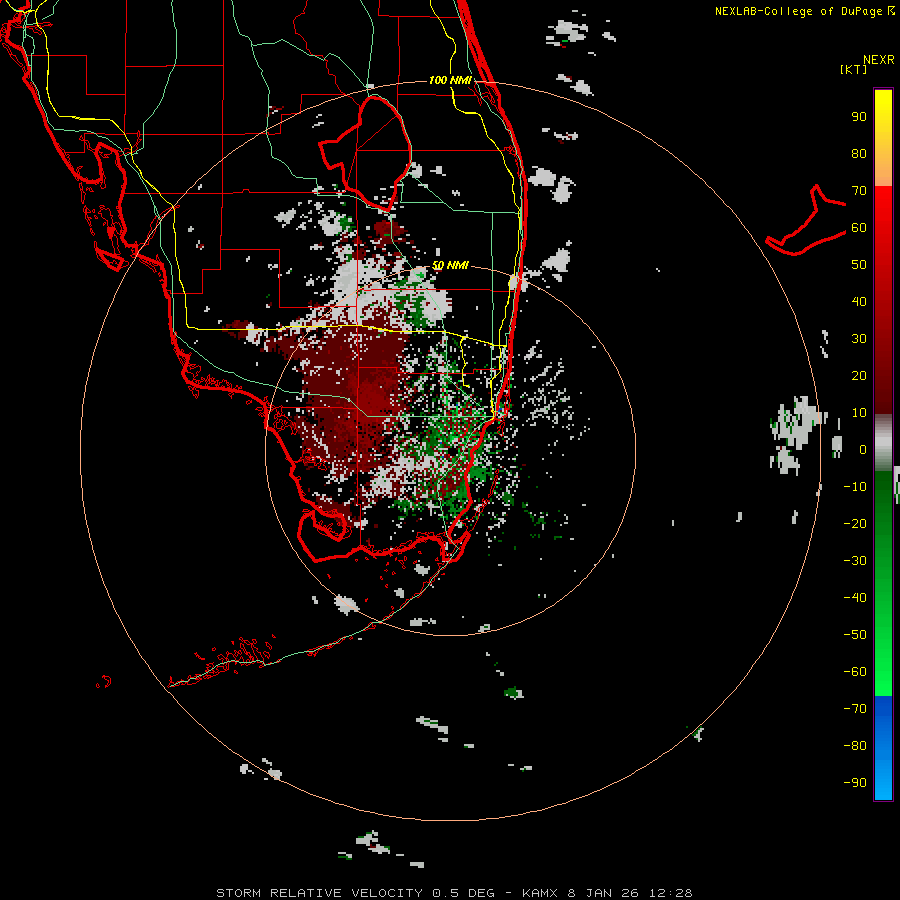The image size is (900, 900).
Task: Click the -30 scale value
Action: tap(855, 561)
